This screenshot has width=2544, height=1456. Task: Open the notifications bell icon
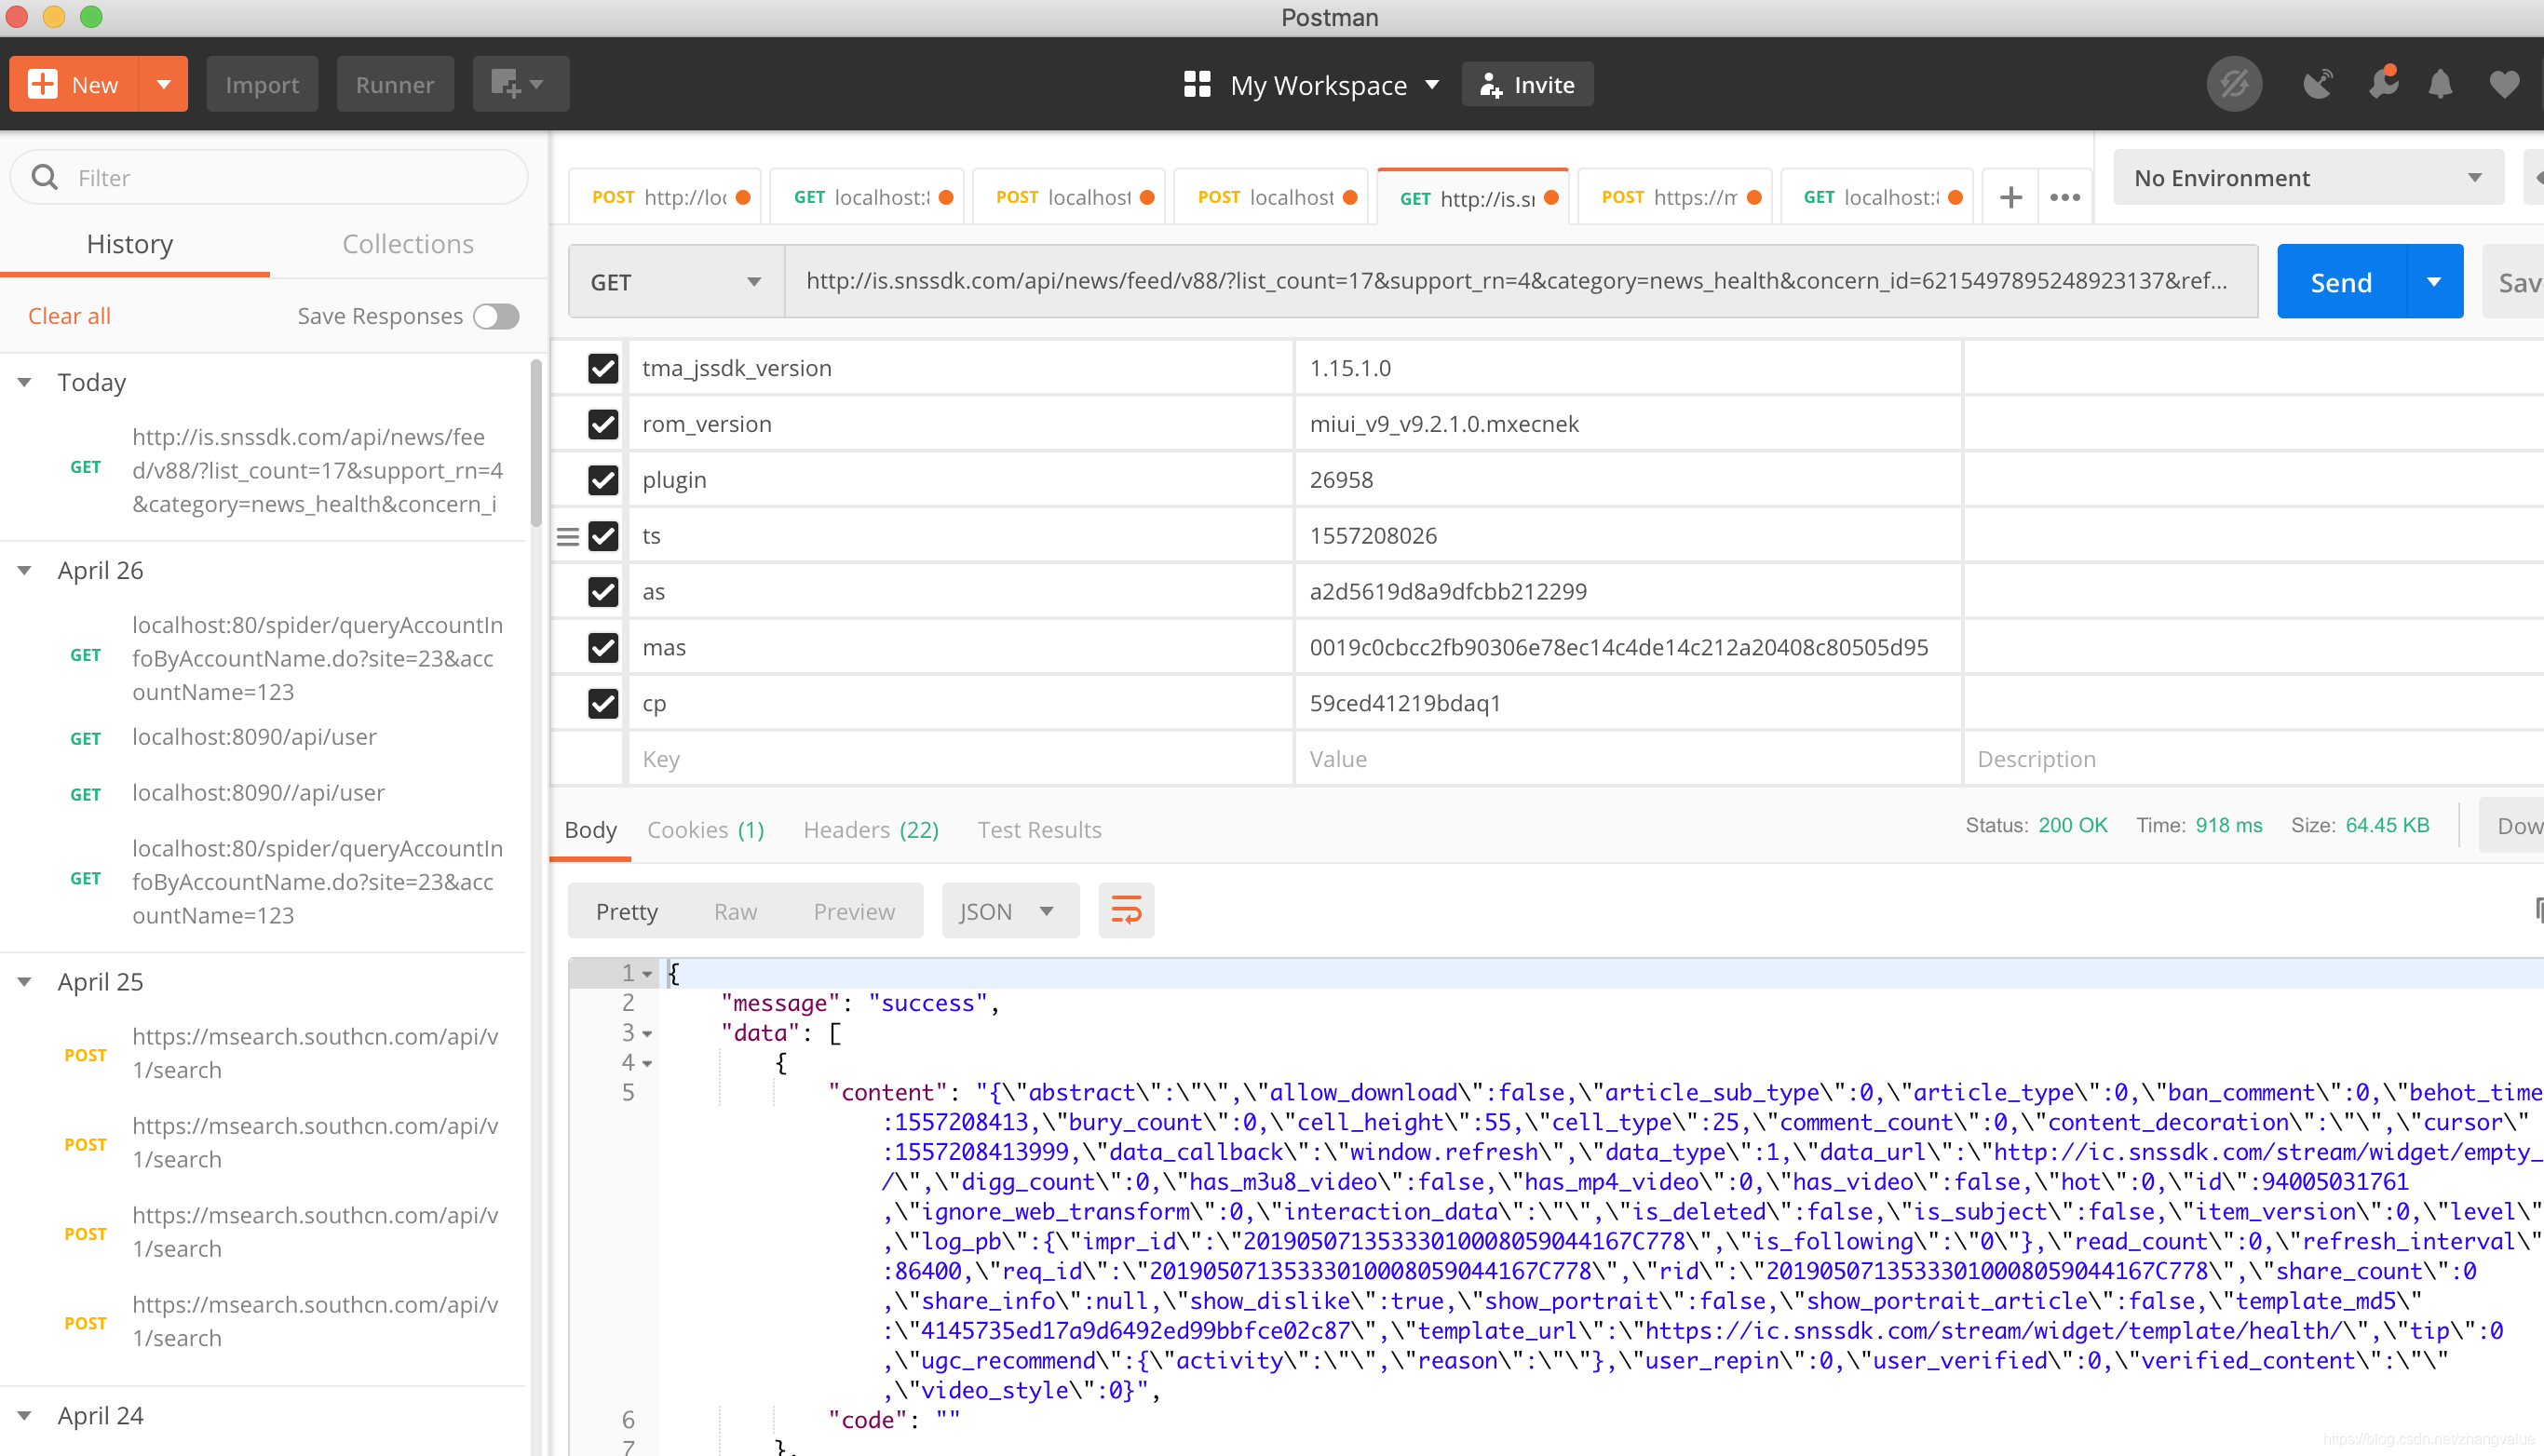point(2440,84)
